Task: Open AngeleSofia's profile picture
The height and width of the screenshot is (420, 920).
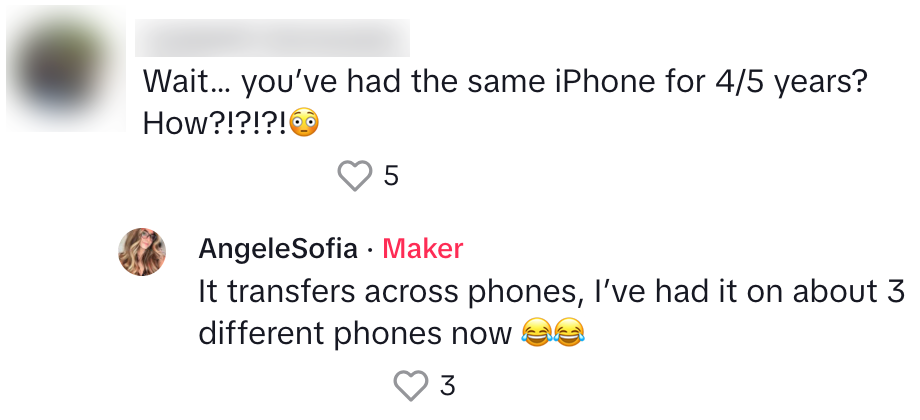Action: click(x=142, y=252)
